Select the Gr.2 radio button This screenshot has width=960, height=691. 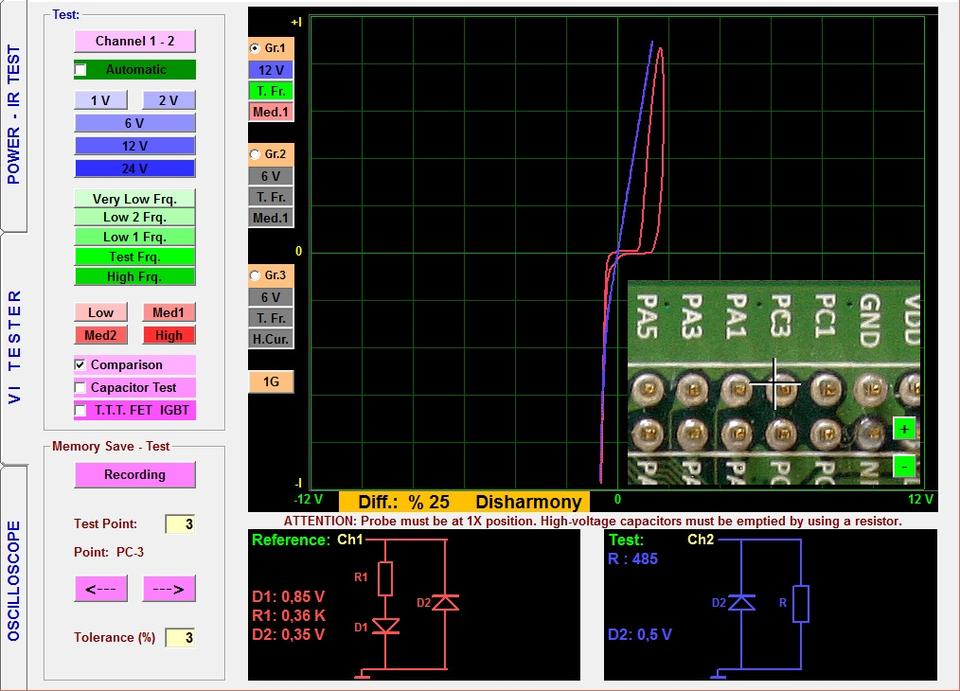click(255, 154)
